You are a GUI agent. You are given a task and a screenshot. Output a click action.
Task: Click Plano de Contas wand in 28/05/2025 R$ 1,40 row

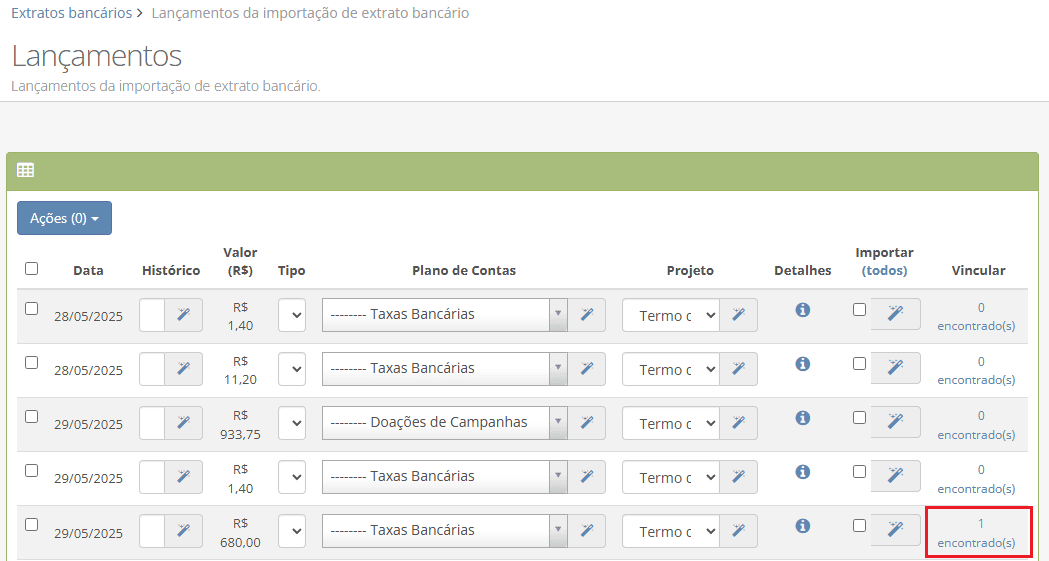(x=587, y=315)
